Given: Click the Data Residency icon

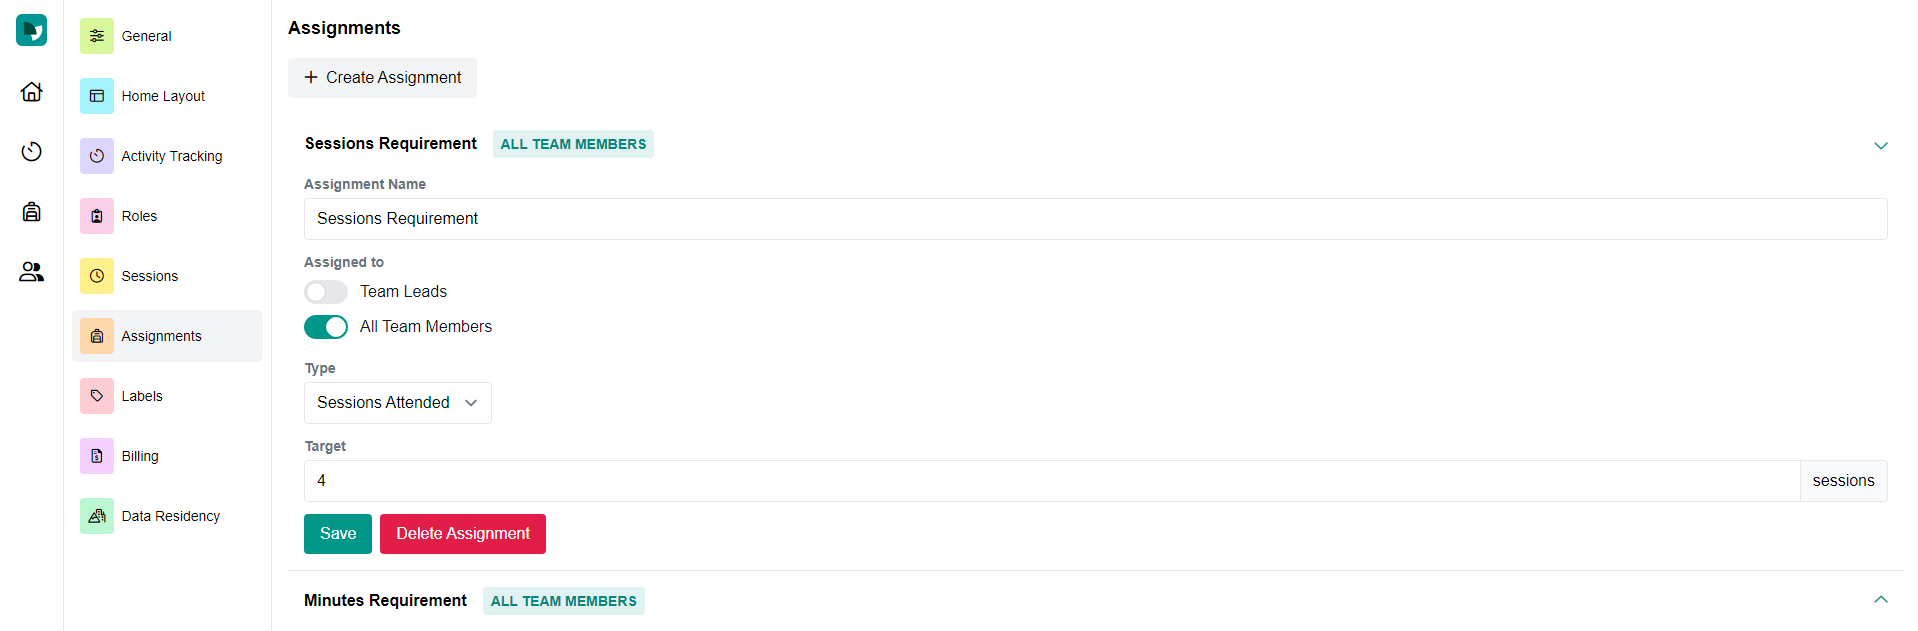Looking at the screenshot, I should (97, 516).
